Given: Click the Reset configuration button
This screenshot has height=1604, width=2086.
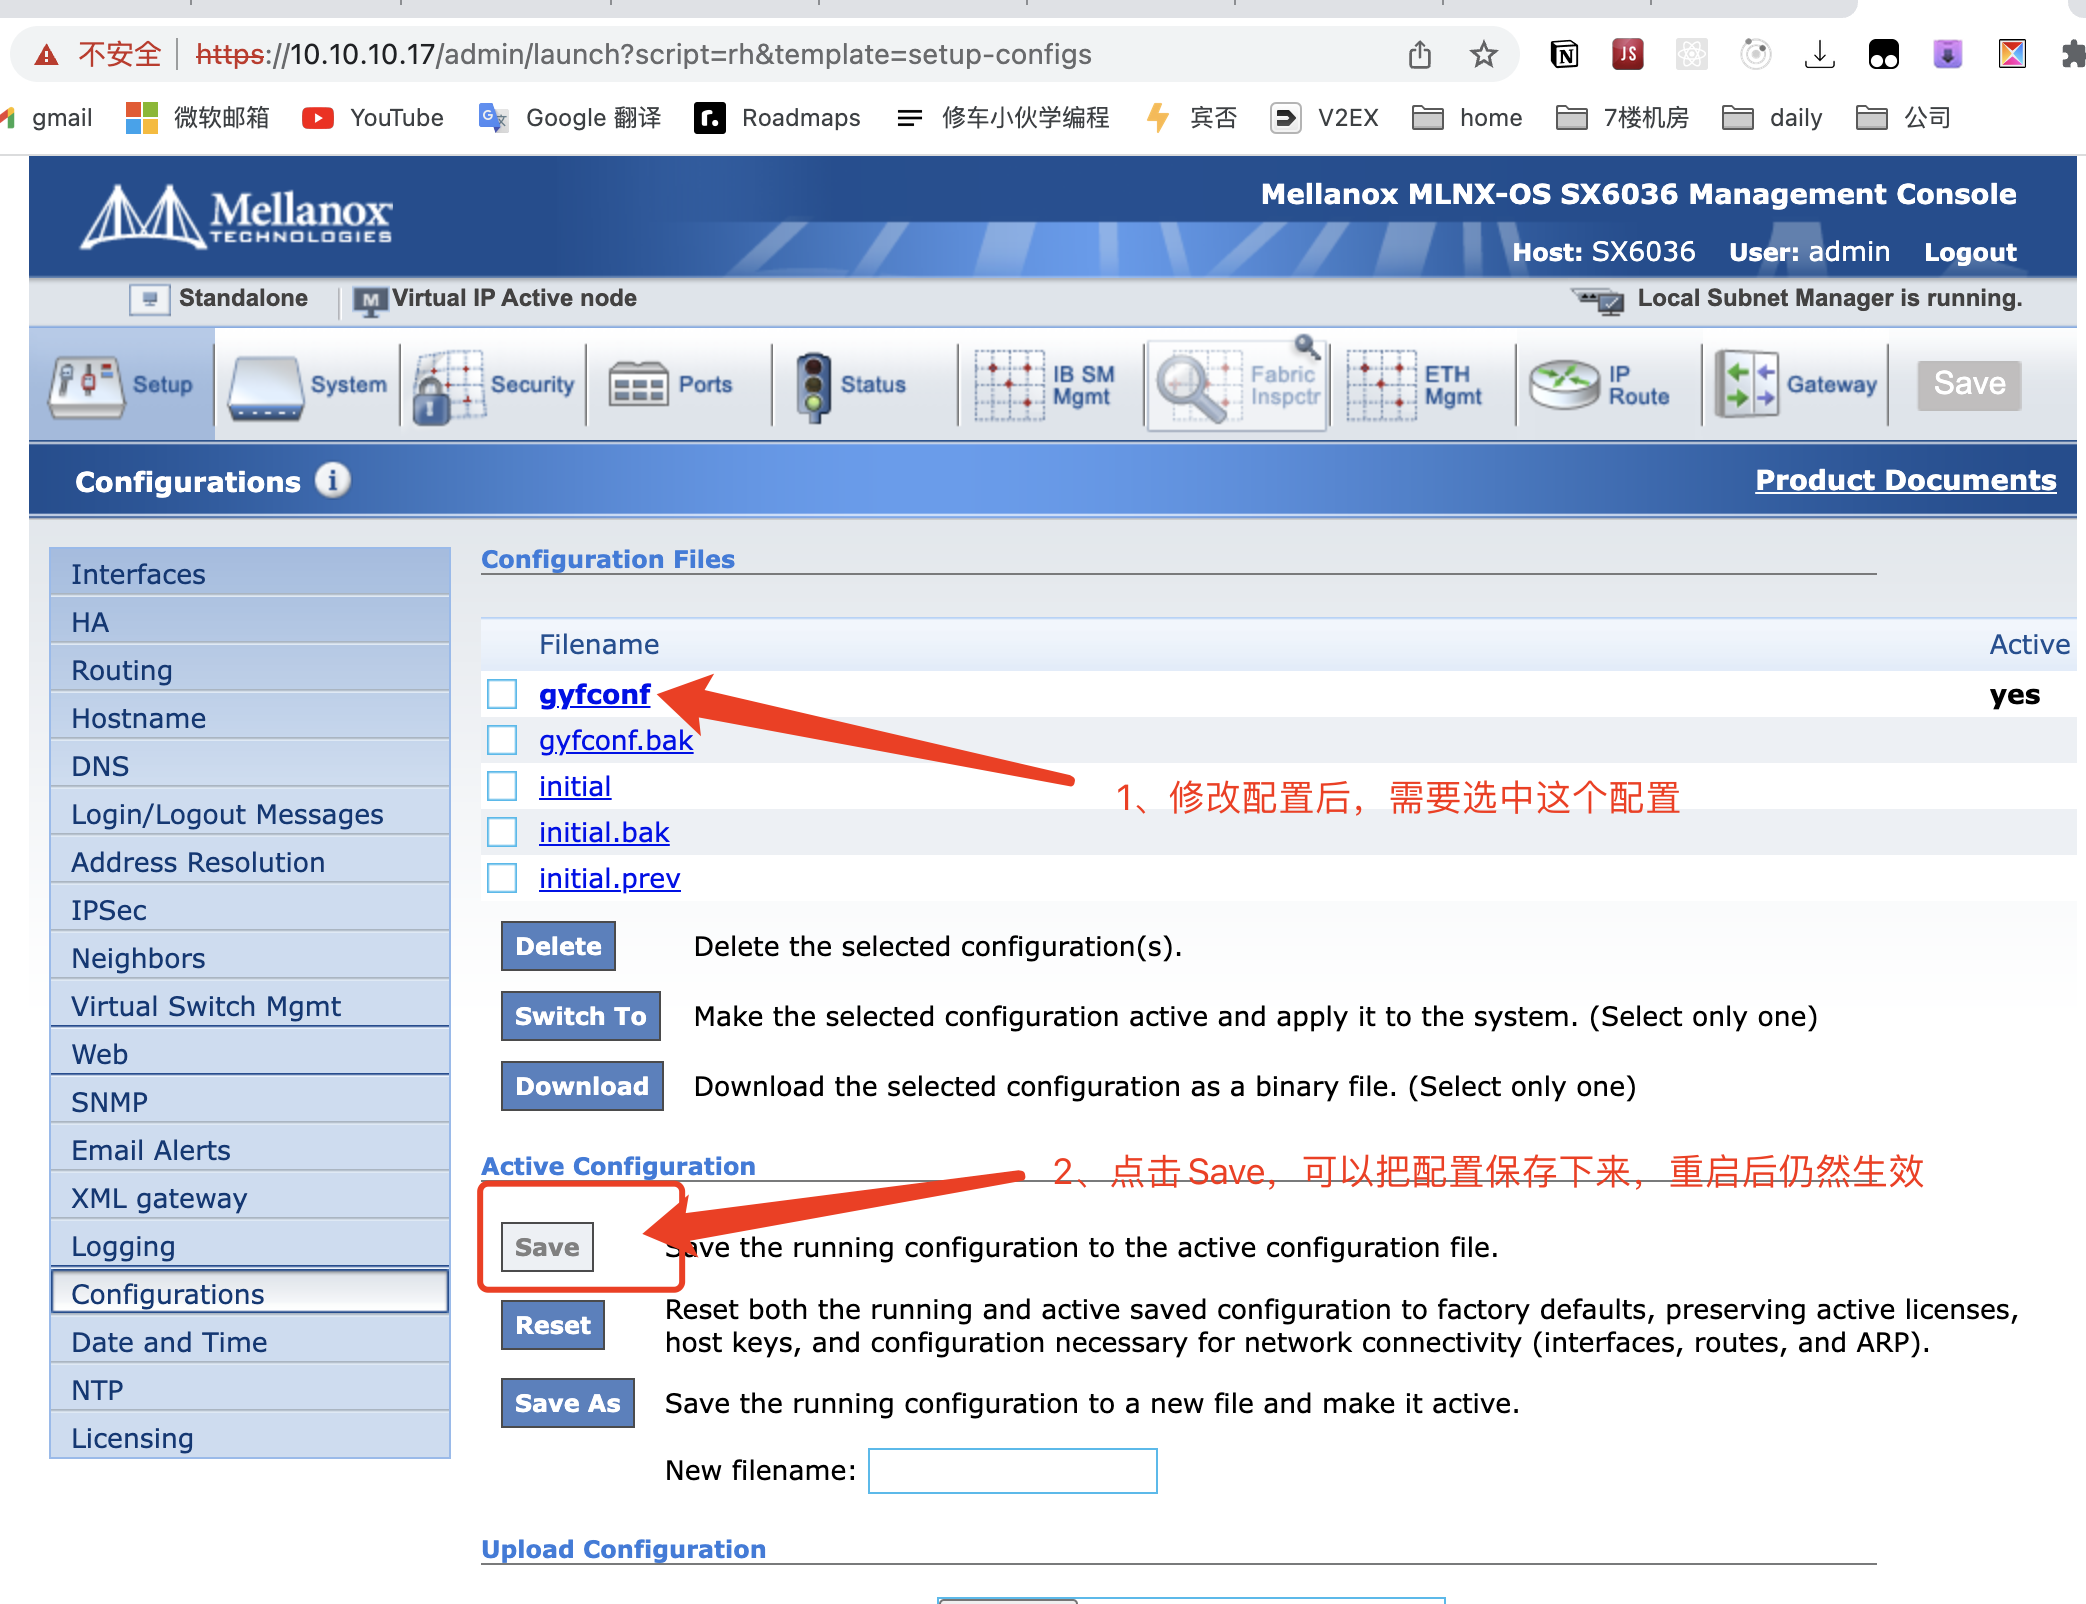Looking at the screenshot, I should click(x=553, y=1325).
